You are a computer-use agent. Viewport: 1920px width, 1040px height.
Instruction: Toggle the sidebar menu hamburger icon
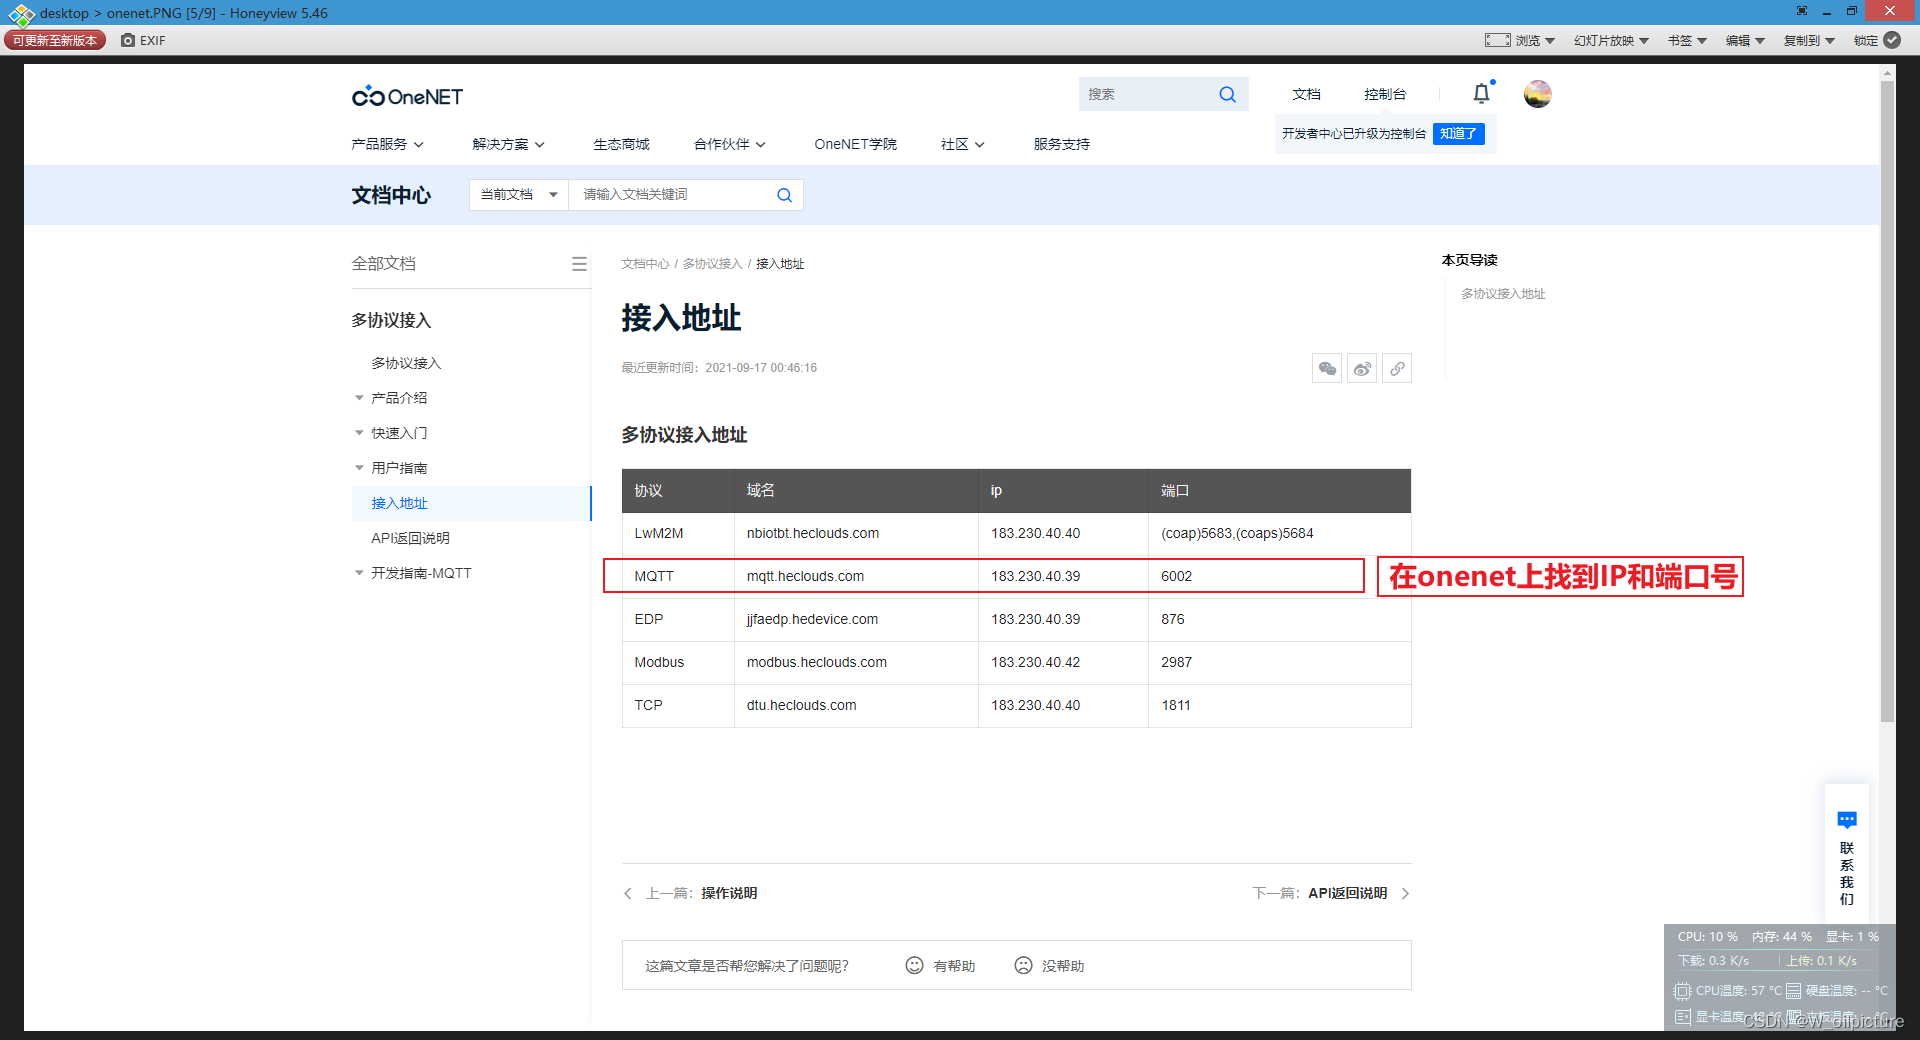click(579, 264)
